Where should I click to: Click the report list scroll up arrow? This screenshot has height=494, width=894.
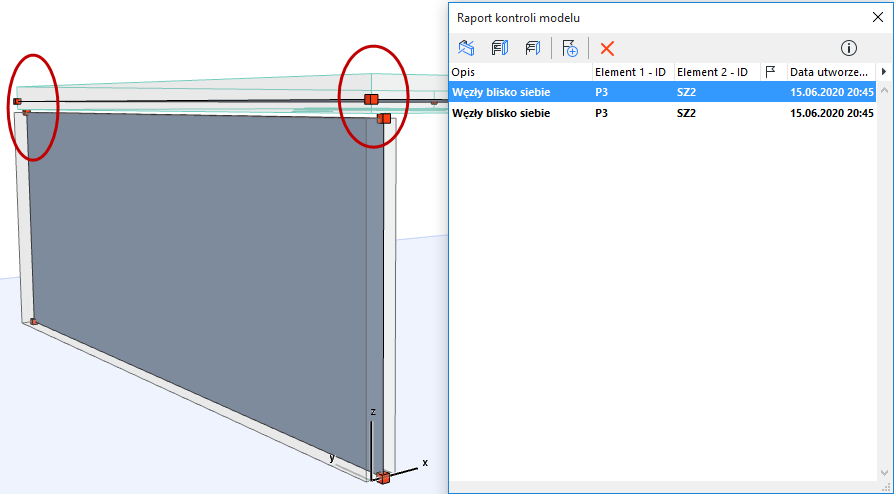(884, 90)
